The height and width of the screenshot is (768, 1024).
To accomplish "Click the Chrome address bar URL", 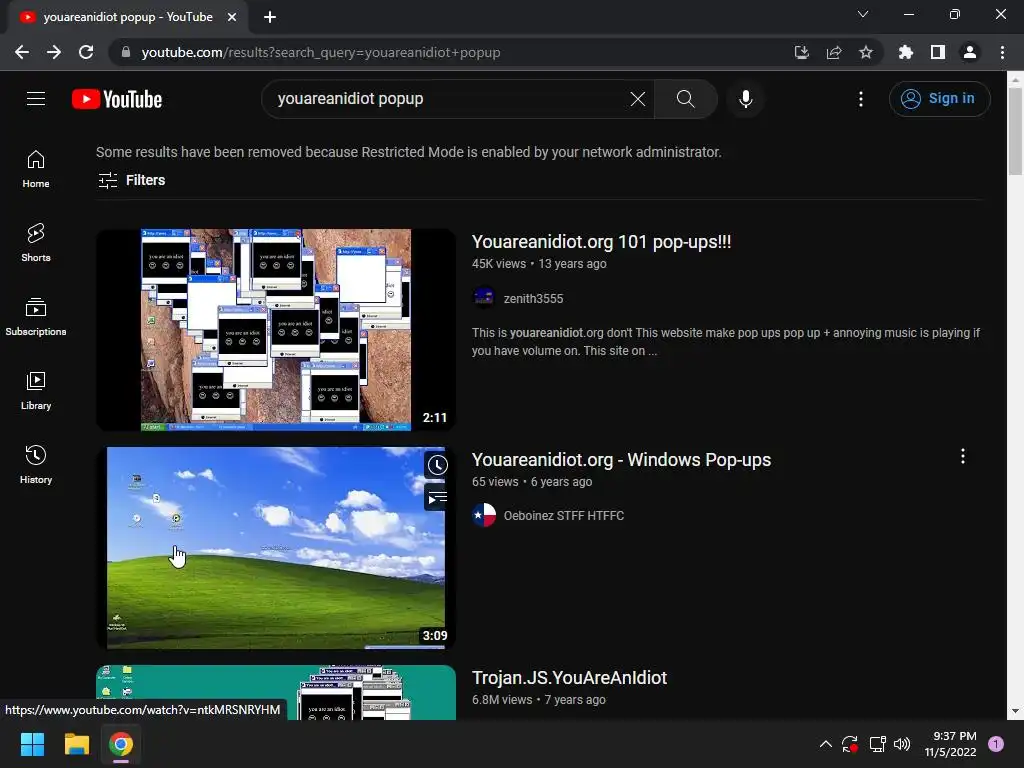I will 321,52.
